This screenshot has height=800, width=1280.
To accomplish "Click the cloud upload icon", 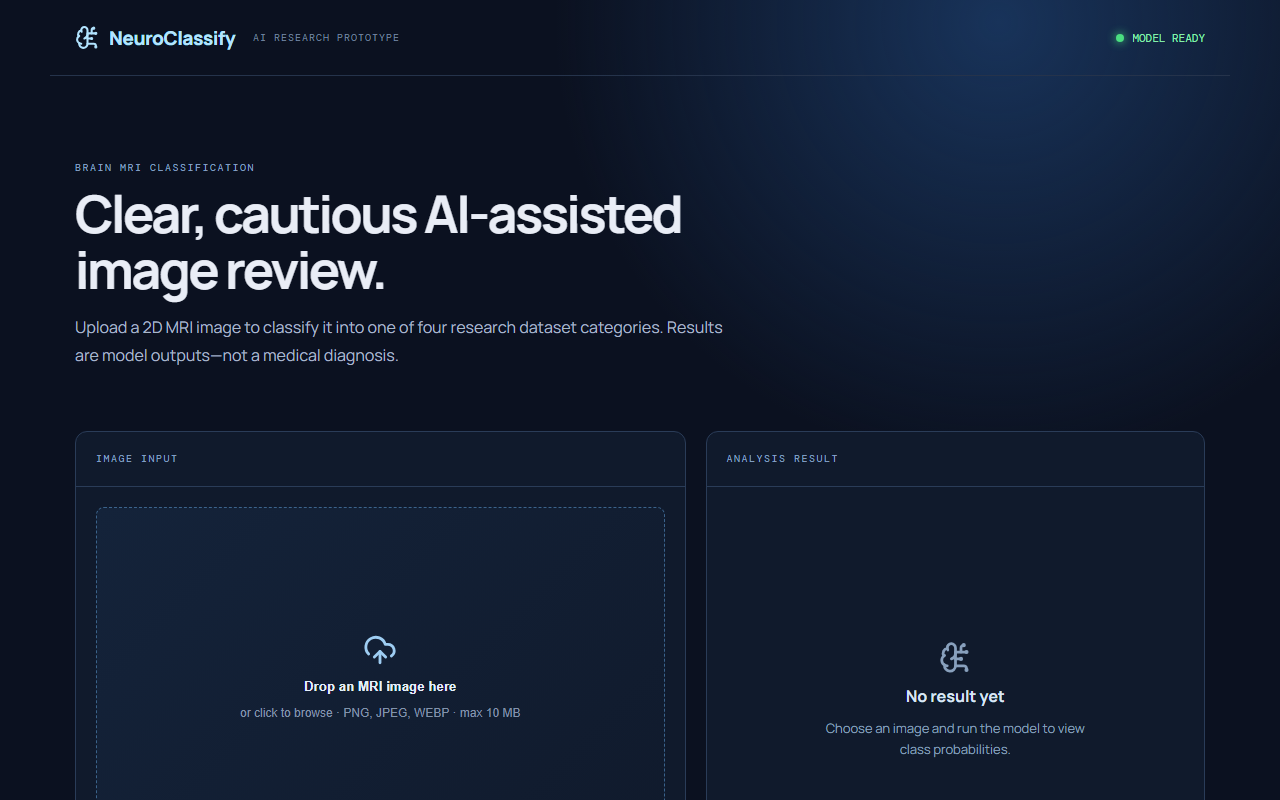I will tap(380, 650).
